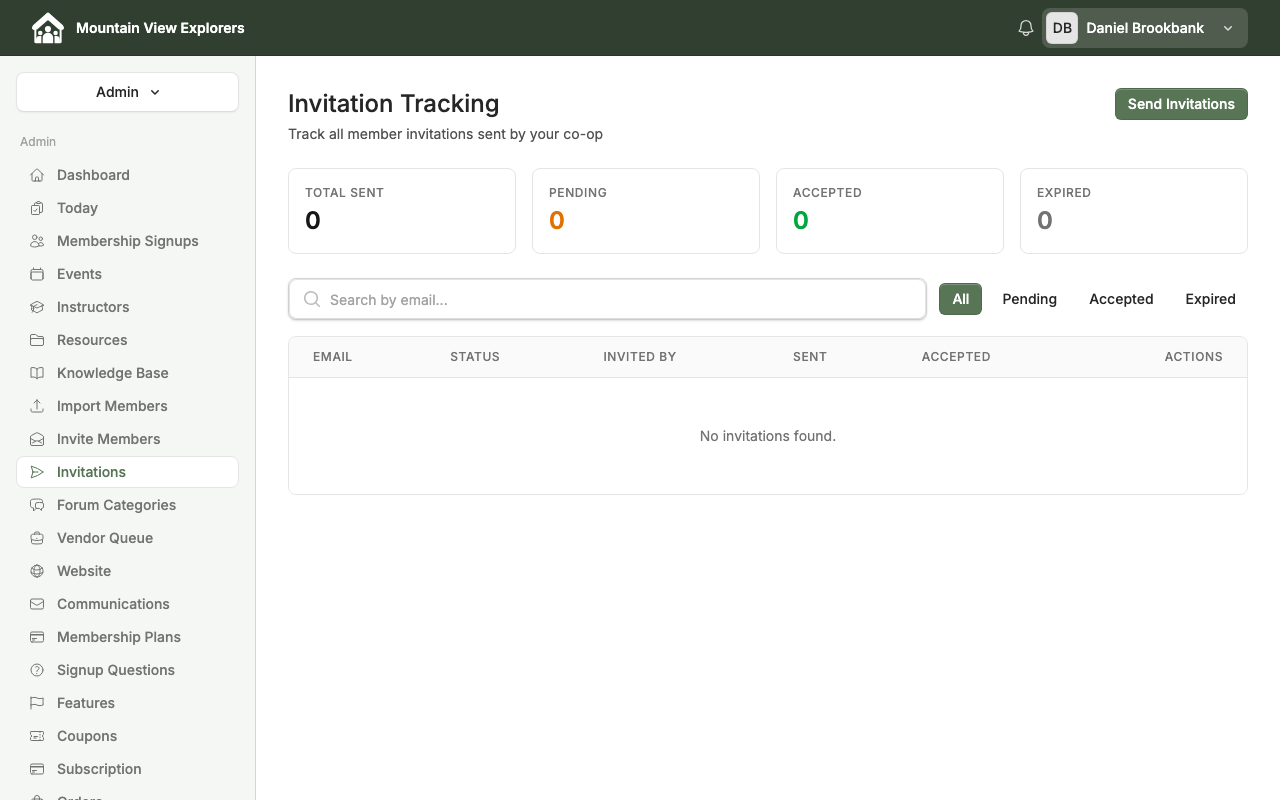
Task: Click the Invitations paper plane icon
Action: pos(37,472)
